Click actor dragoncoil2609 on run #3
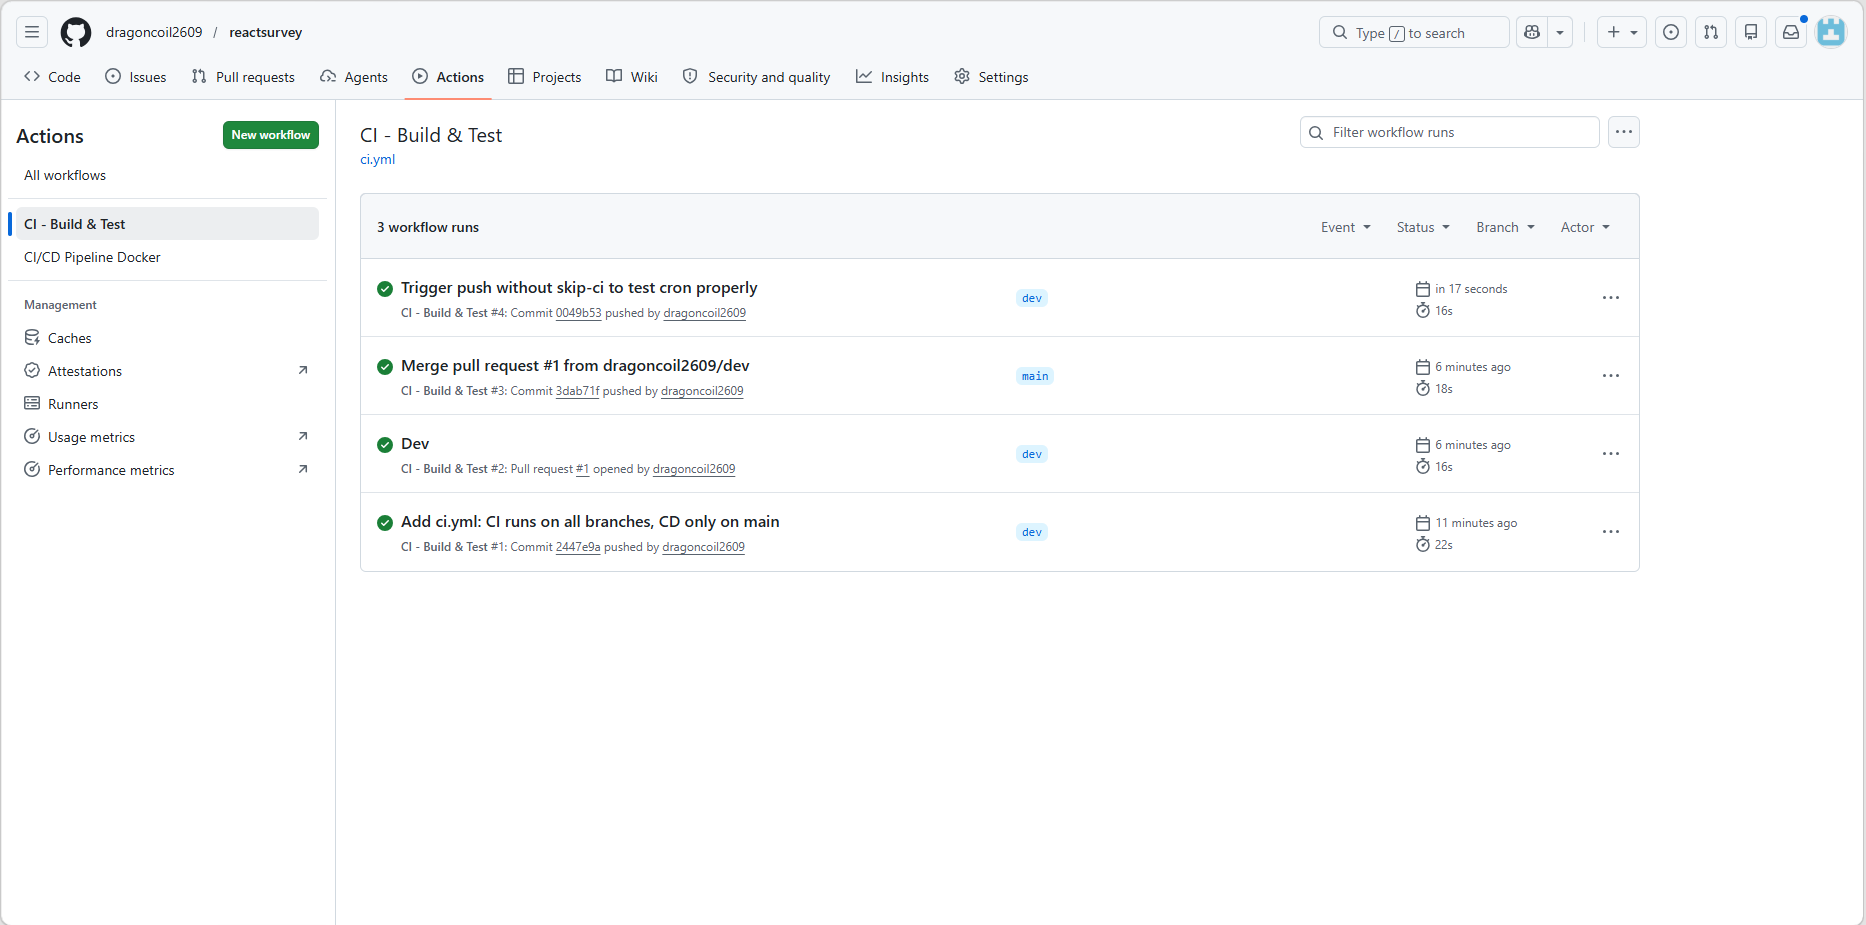This screenshot has width=1866, height=925. coord(702,391)
